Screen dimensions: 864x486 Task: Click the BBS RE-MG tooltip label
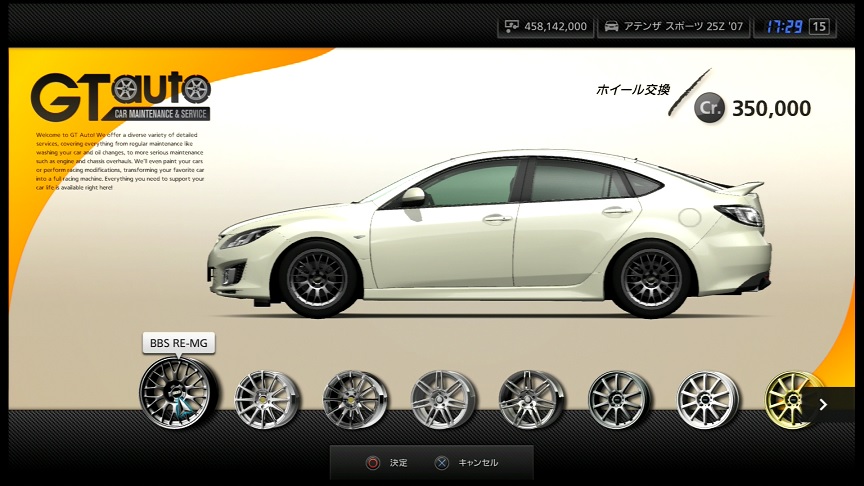179,343
